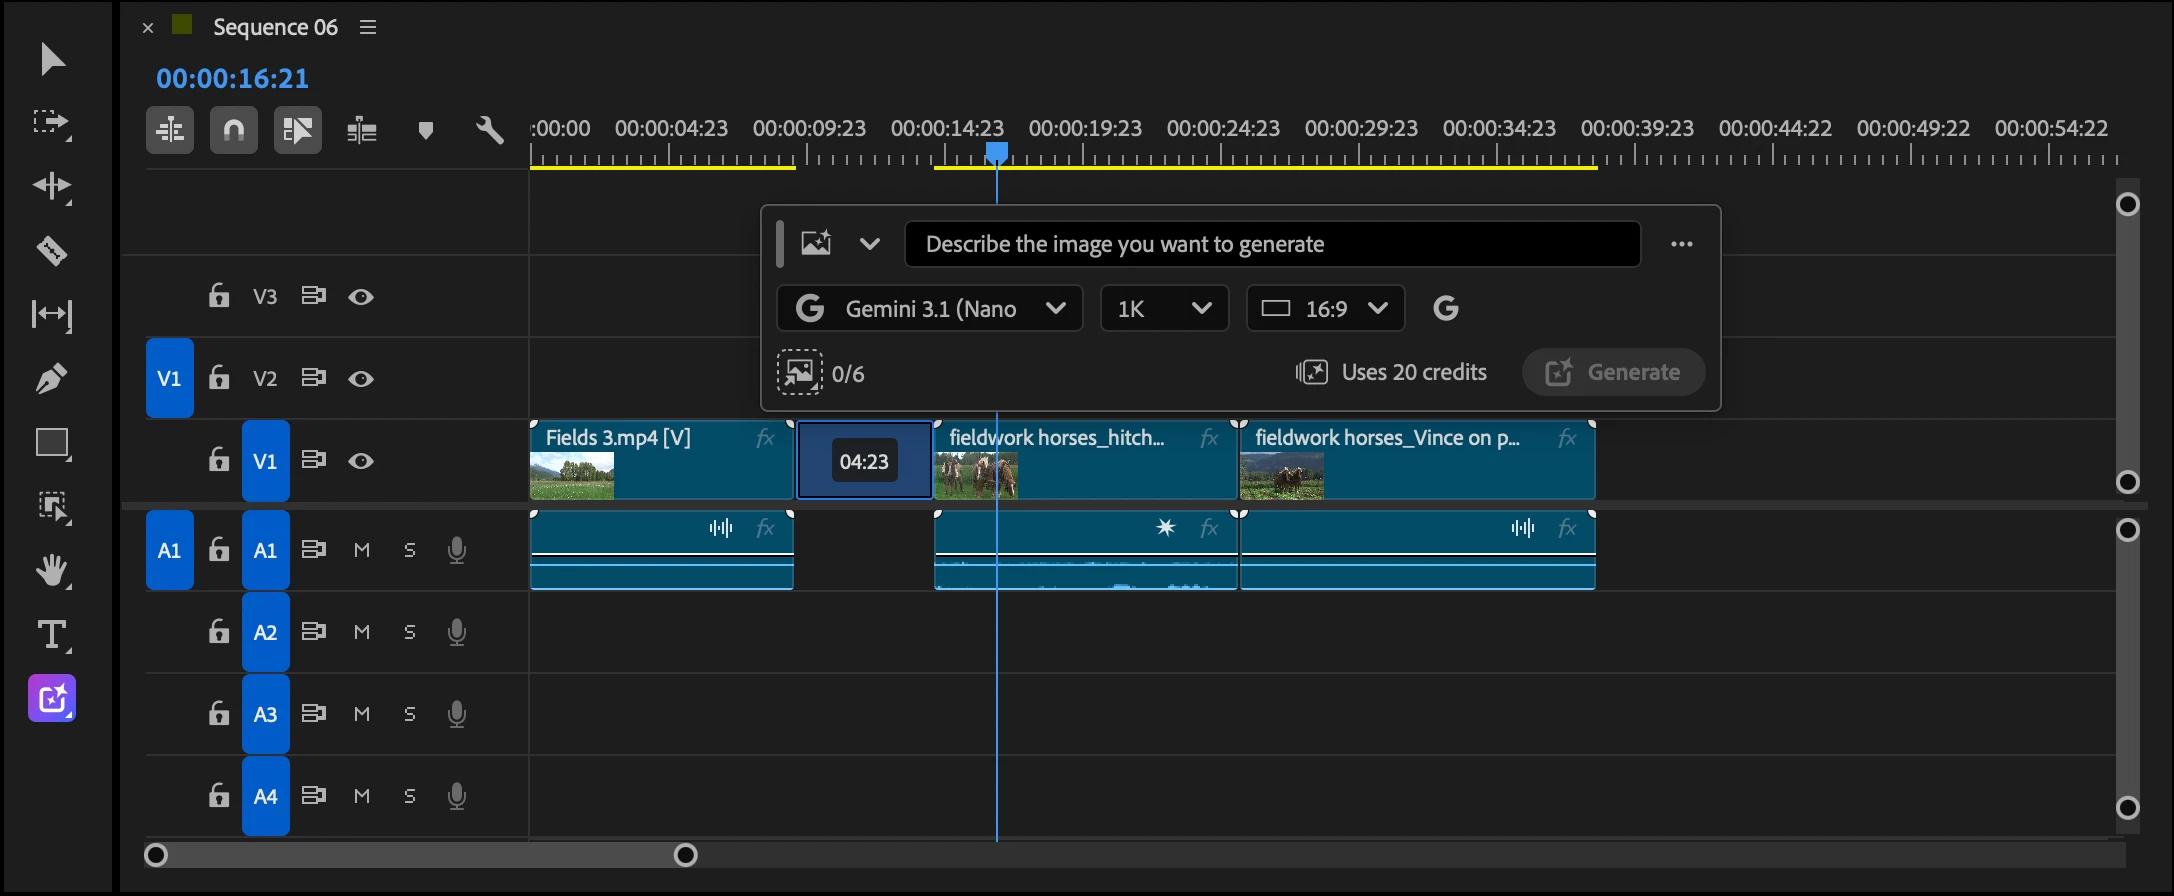Open the Sequence 06 panel menu
The image size is (2174, 896).
coord(368,27)
